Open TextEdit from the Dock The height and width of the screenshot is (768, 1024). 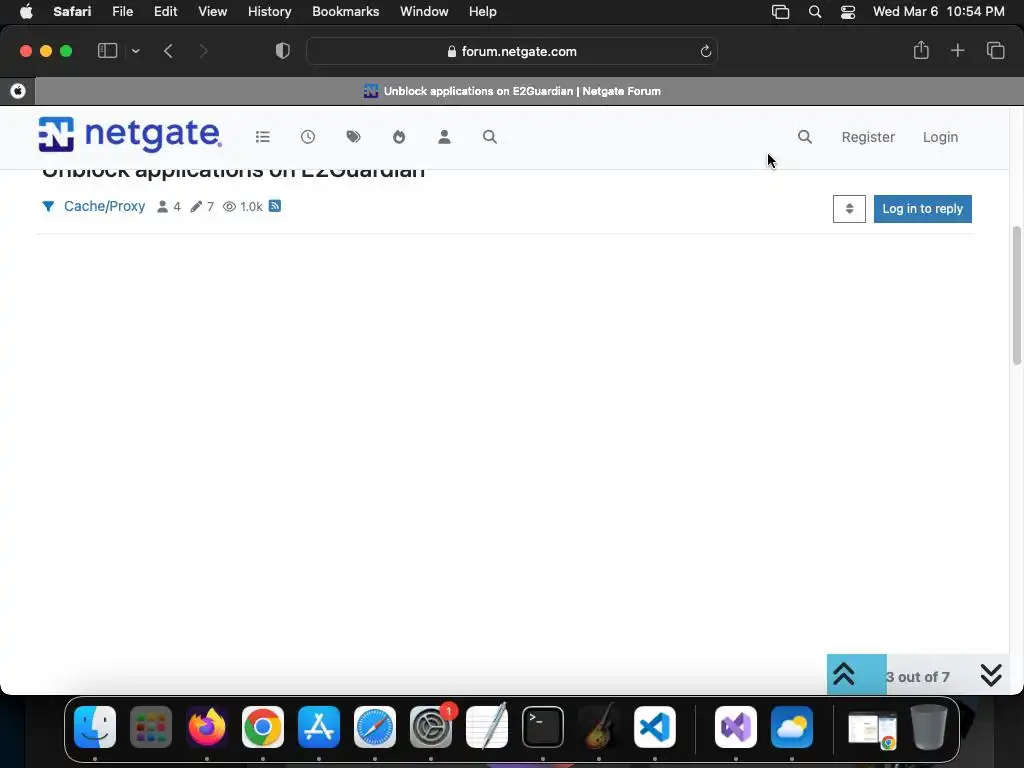click(x=487, y=727)
